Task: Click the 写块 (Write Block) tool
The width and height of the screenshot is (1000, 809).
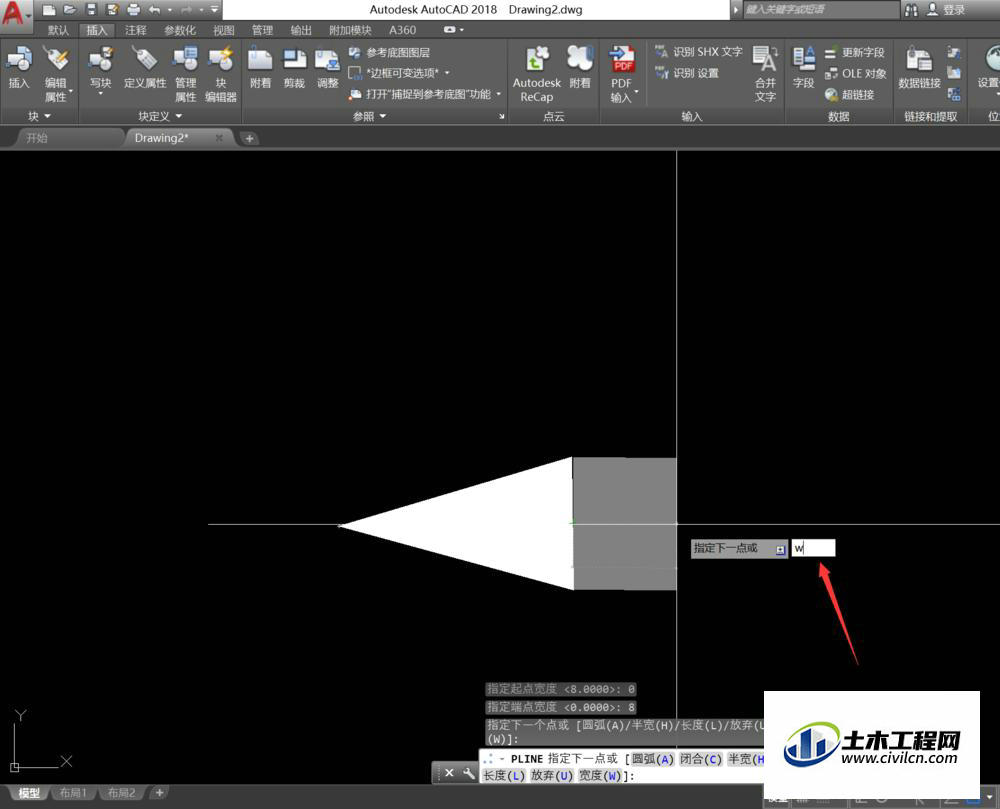Action: [x=100, y=70]
